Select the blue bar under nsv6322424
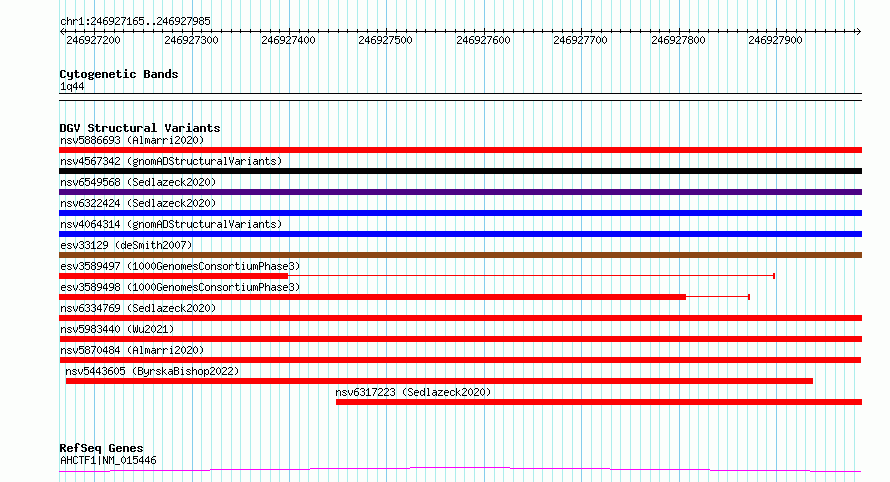Screen dimensions: 890x482 click(x=460, y=213)
